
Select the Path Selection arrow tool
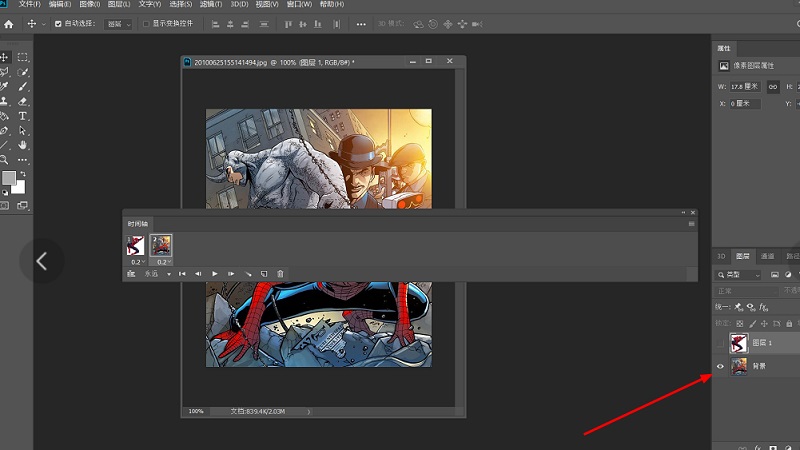(22, 131)
